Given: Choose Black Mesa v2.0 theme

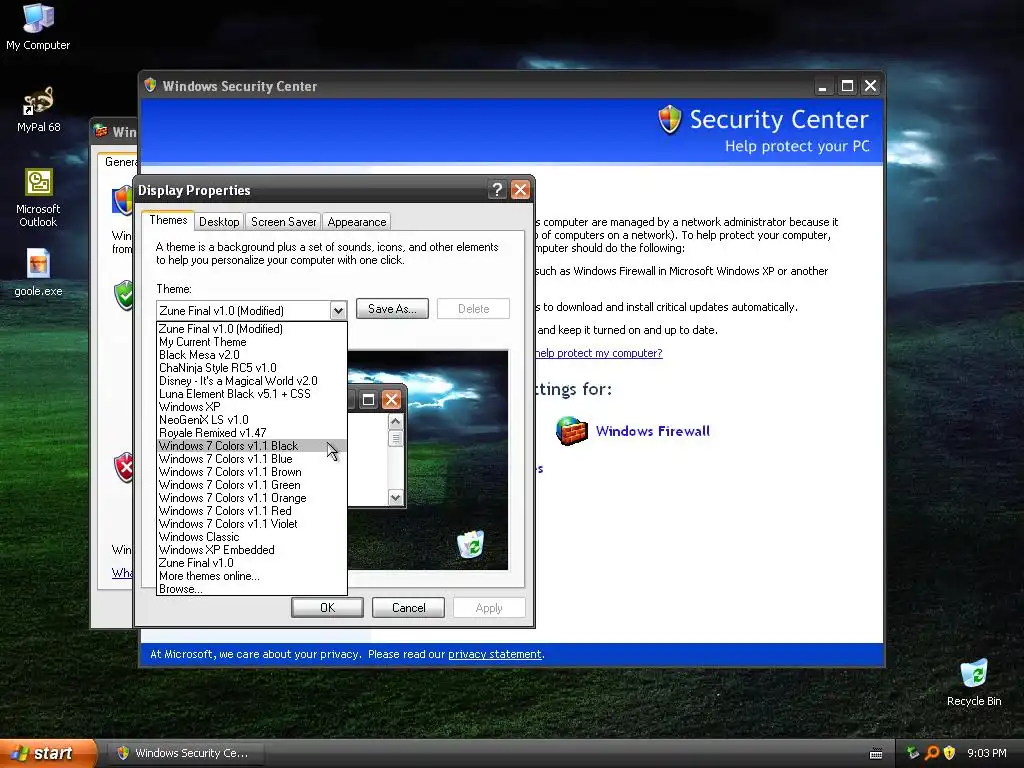Looking at the screenshot, I should 251,355.
